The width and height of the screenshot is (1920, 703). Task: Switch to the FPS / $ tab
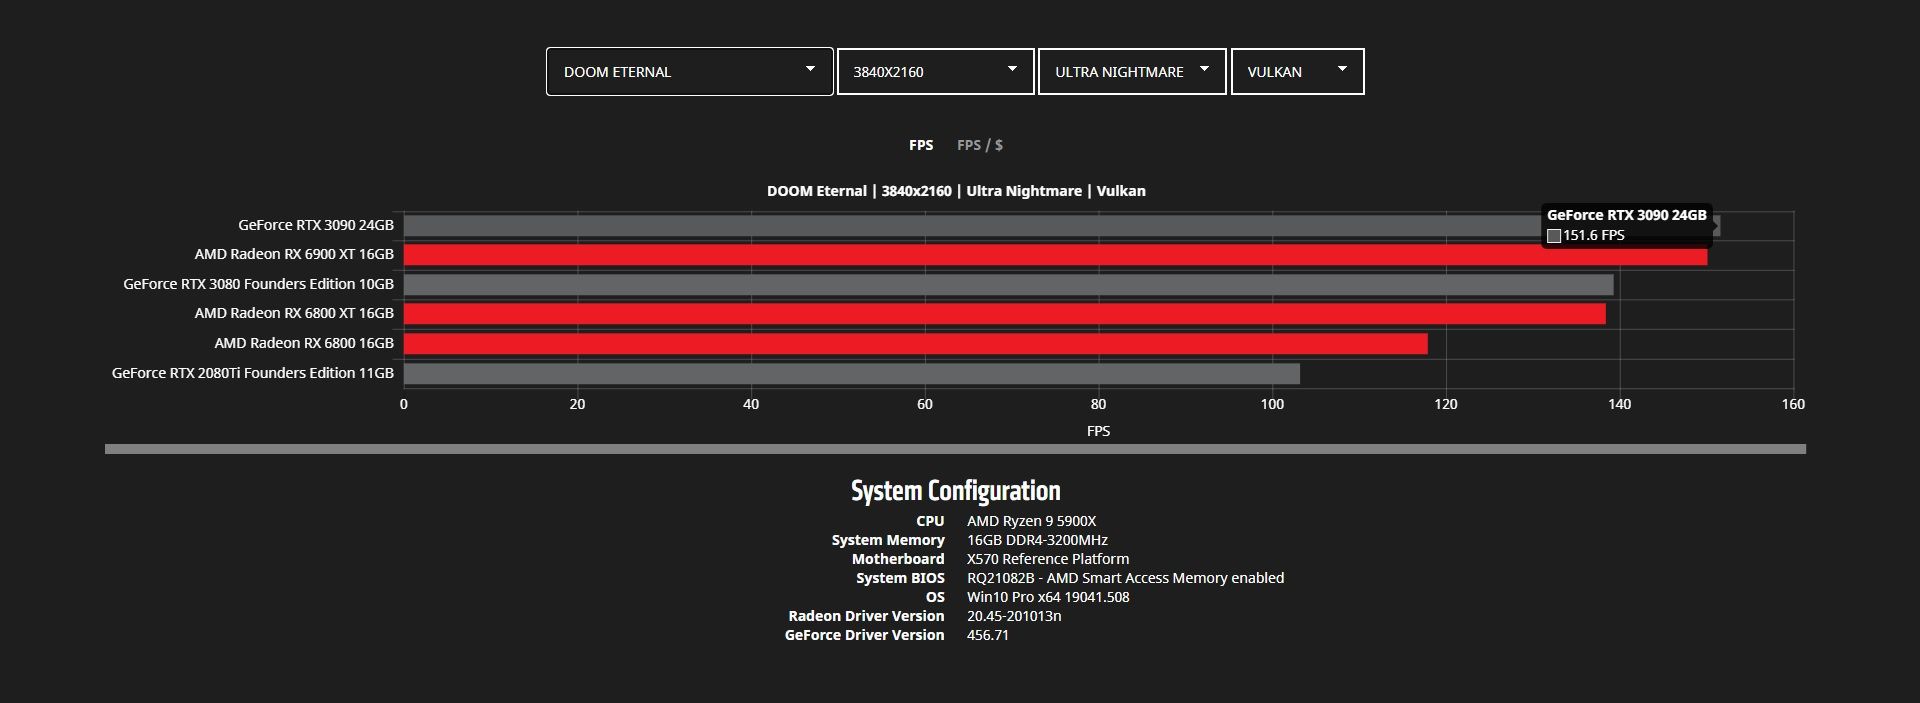click(979, 145)
